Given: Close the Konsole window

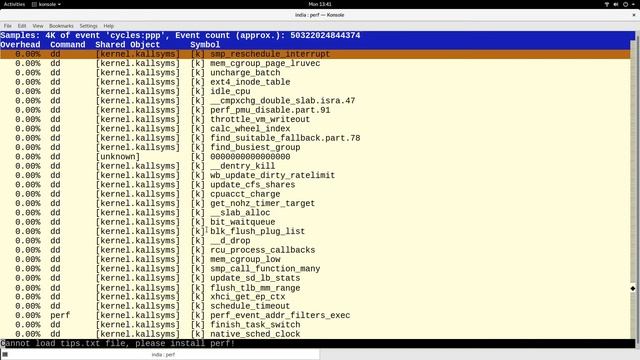Looking at the screenshot, I should [634, 15].
